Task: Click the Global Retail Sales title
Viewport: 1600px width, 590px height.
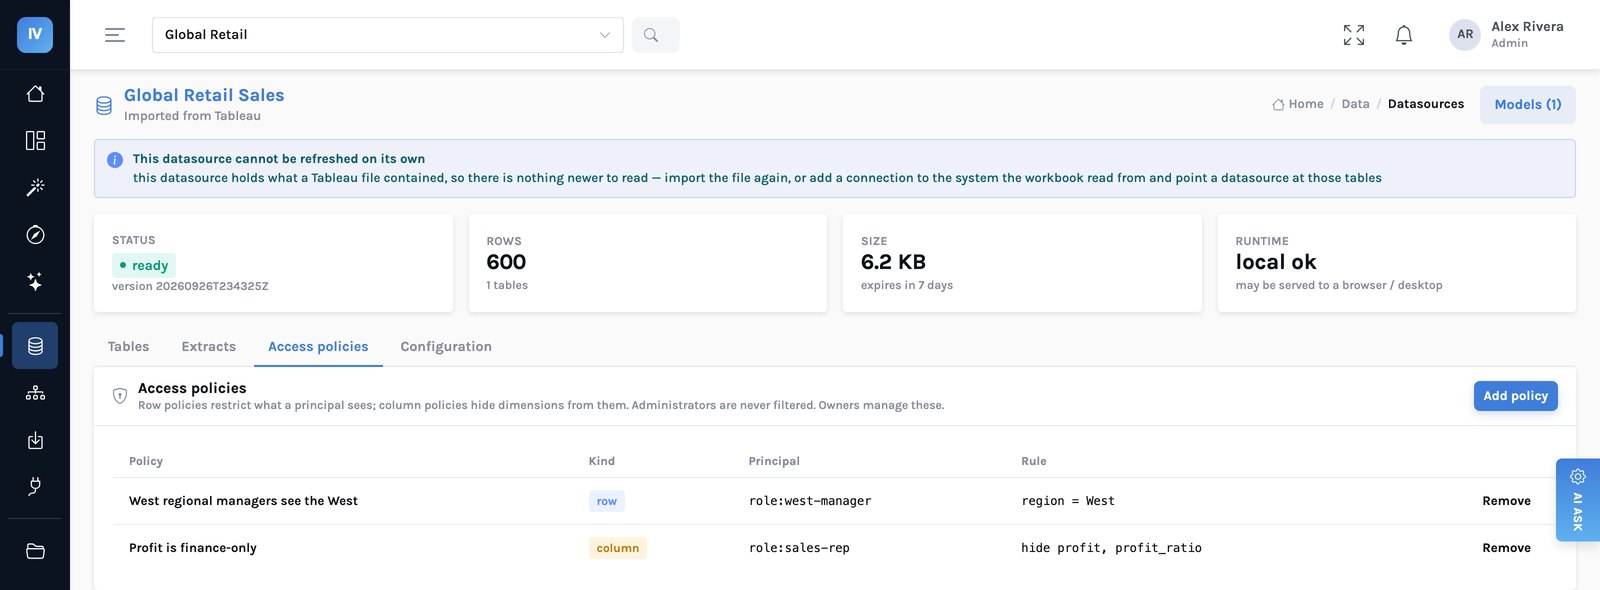Action: (x=204, y=95)
